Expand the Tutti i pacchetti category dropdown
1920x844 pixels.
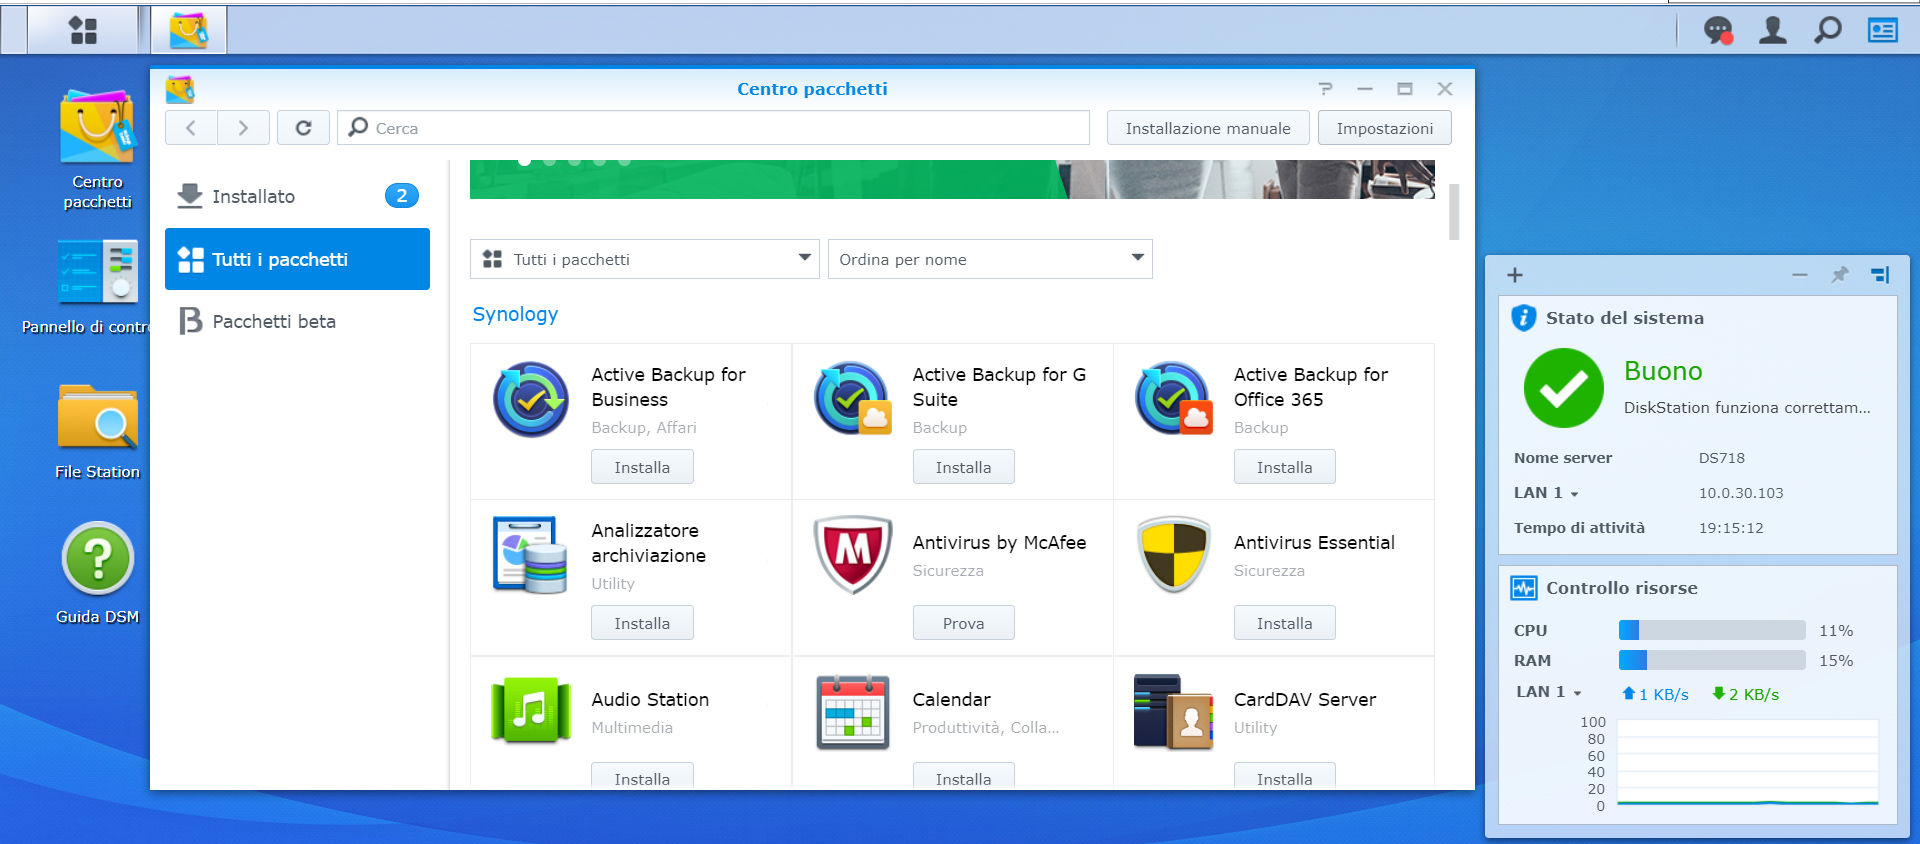pos(645,259)
